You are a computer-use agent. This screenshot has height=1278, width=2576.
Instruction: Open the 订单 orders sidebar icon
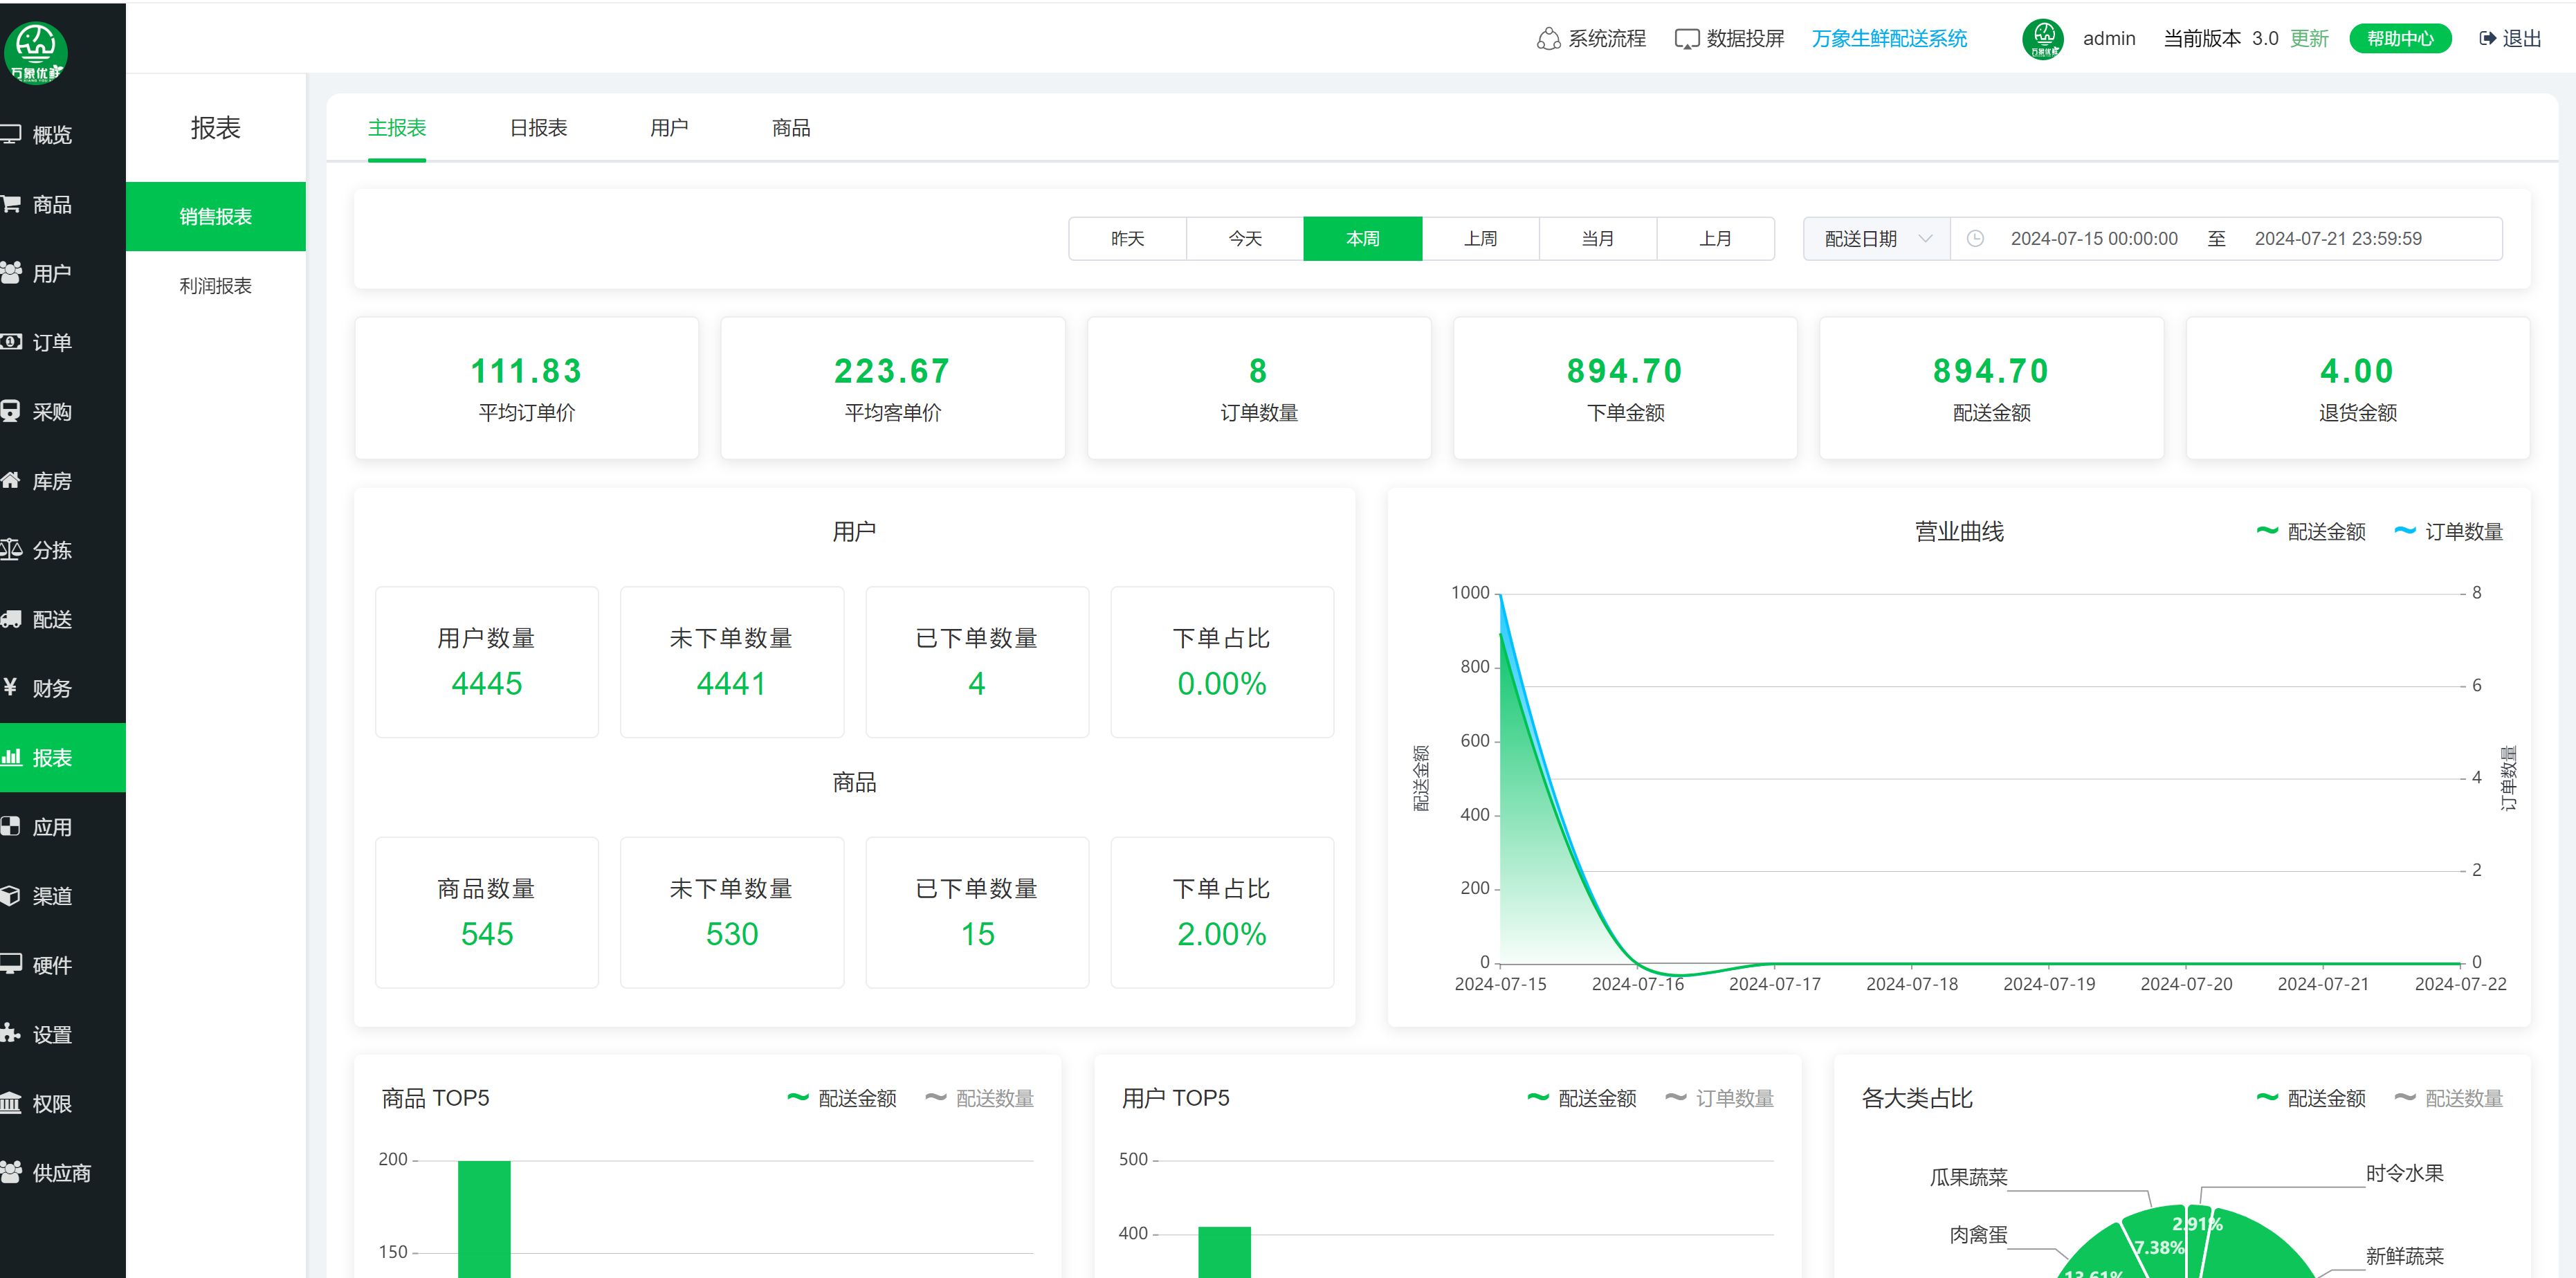click(10, 342)
